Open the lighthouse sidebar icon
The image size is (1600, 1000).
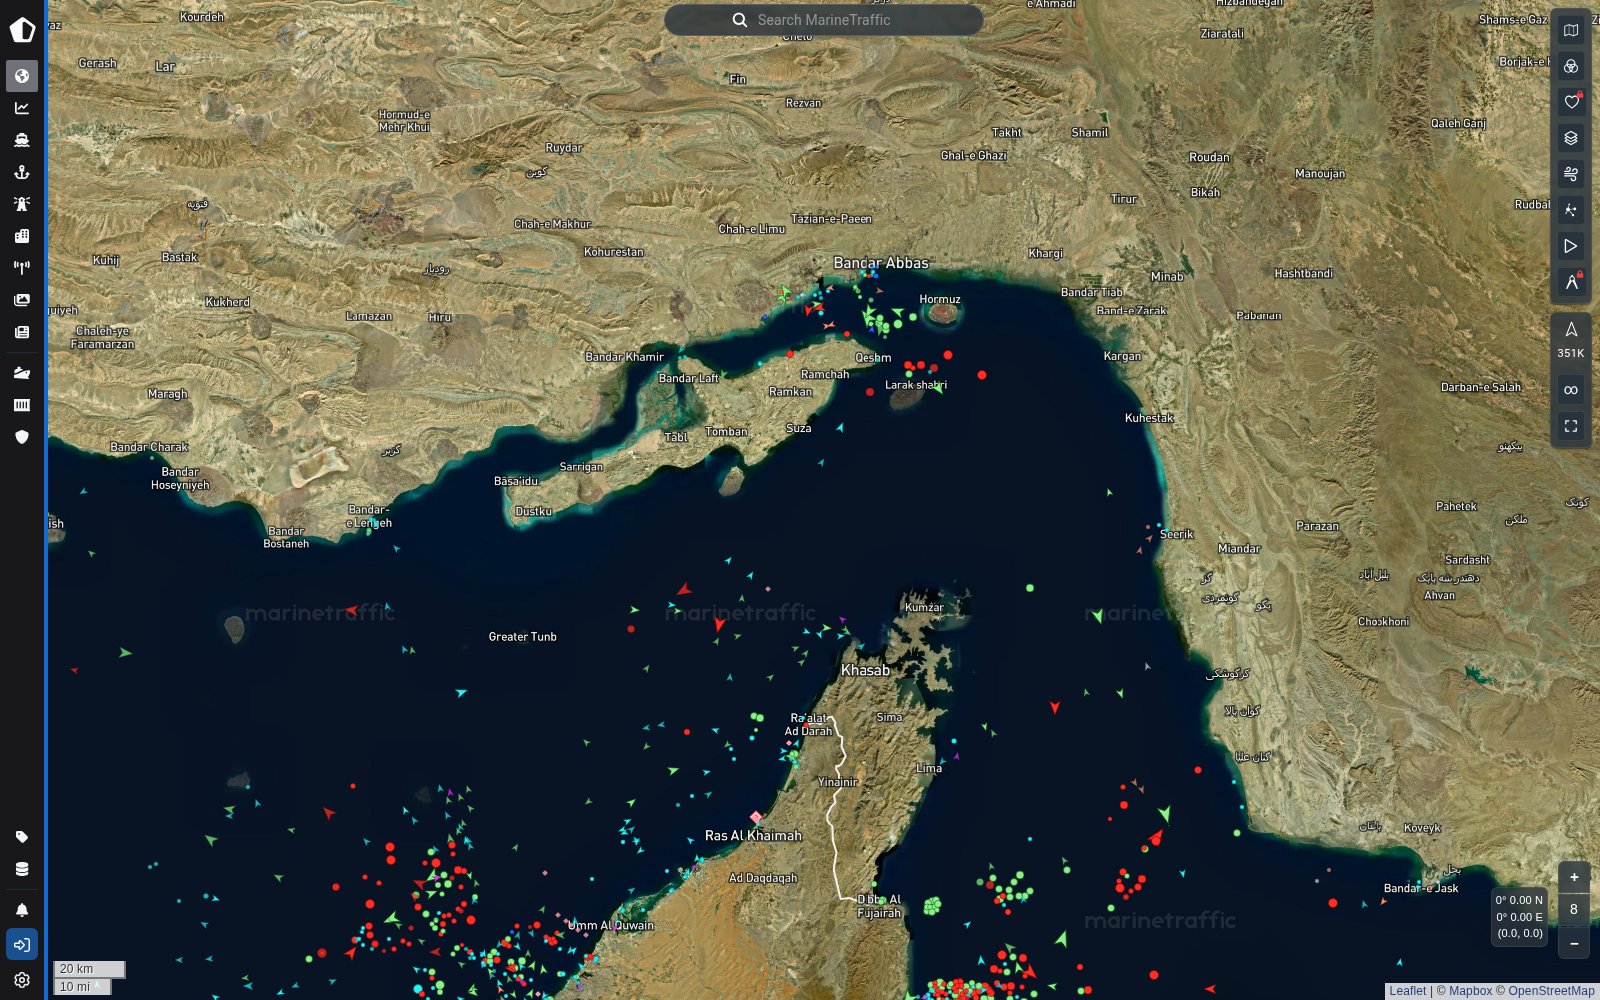22,204
